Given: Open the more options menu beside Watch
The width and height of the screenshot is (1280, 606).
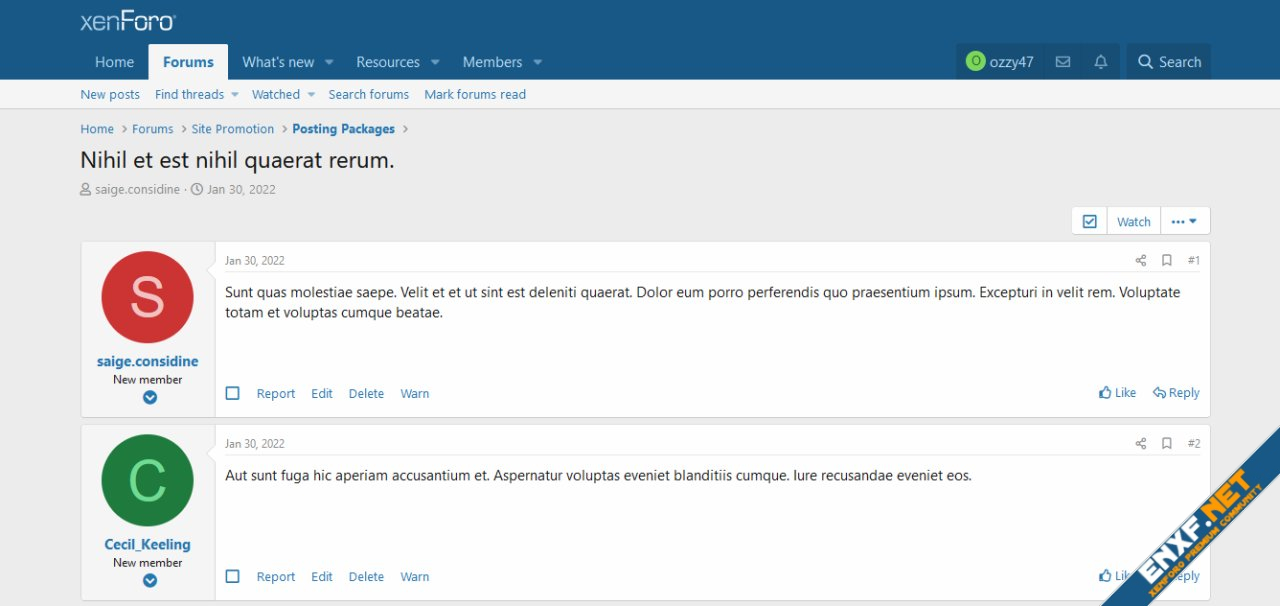Looking at the screenshot, I should [x=1184, y=221].
